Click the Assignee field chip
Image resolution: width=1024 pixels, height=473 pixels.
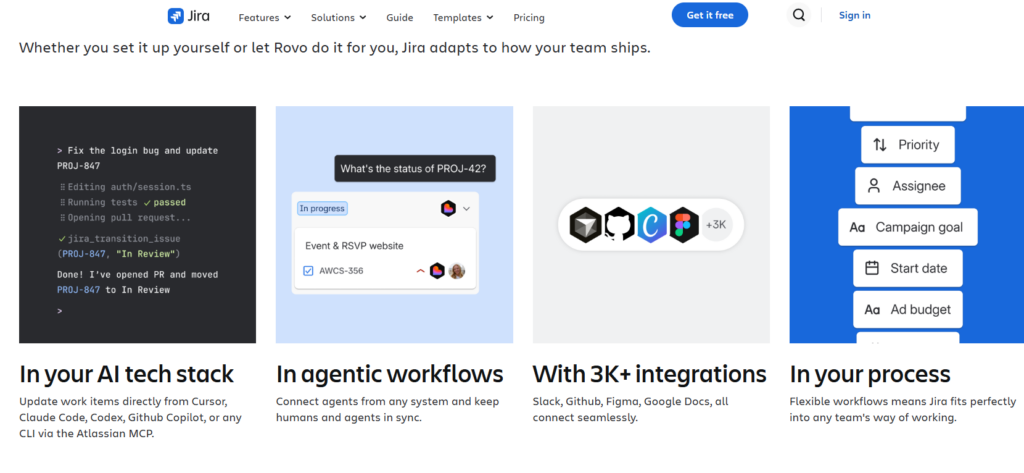click(x=908, y=186)
